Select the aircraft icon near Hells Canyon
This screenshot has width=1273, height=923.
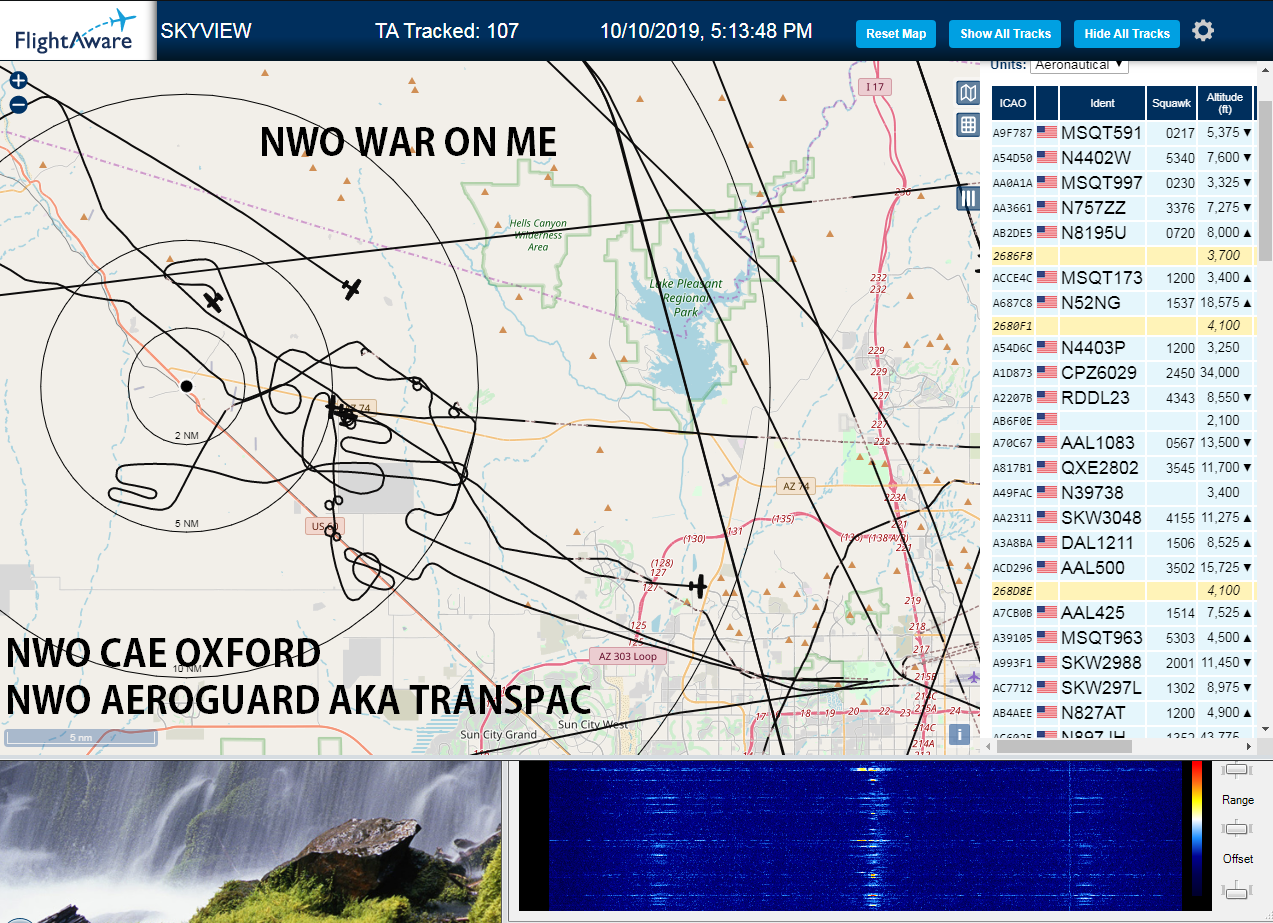tap(351, 288)
